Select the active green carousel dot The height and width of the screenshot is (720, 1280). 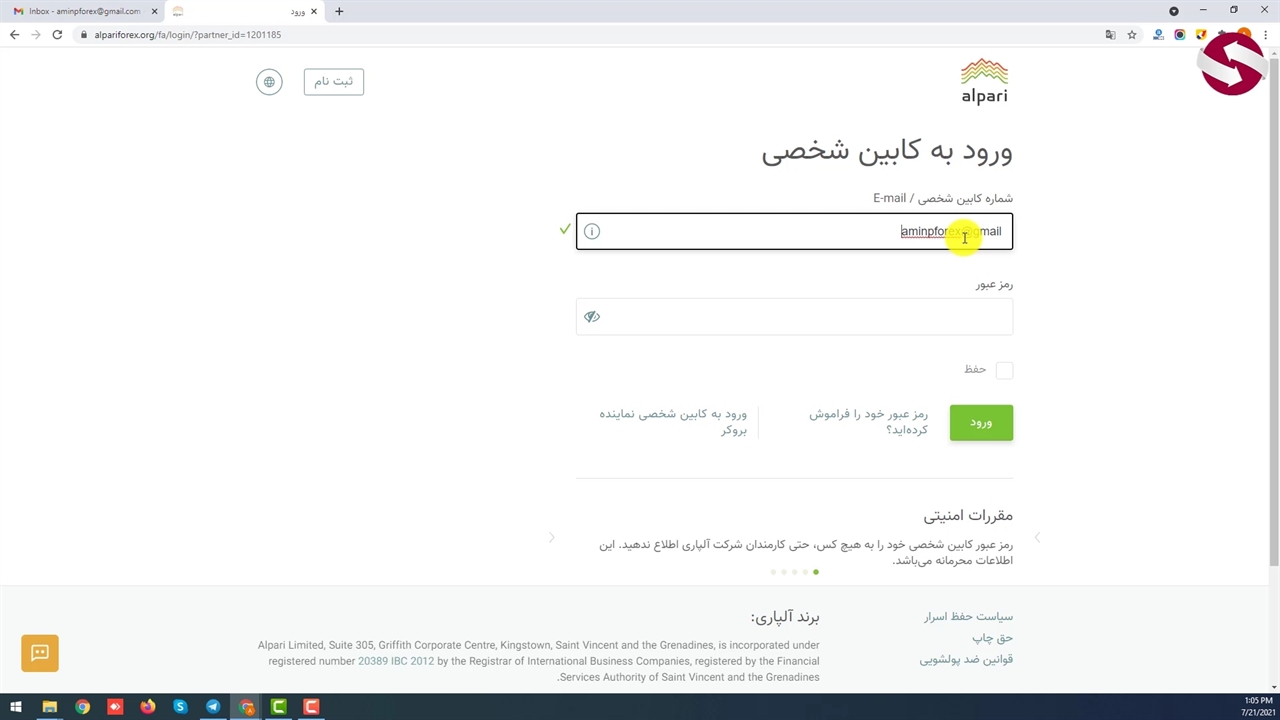(816, 572)
